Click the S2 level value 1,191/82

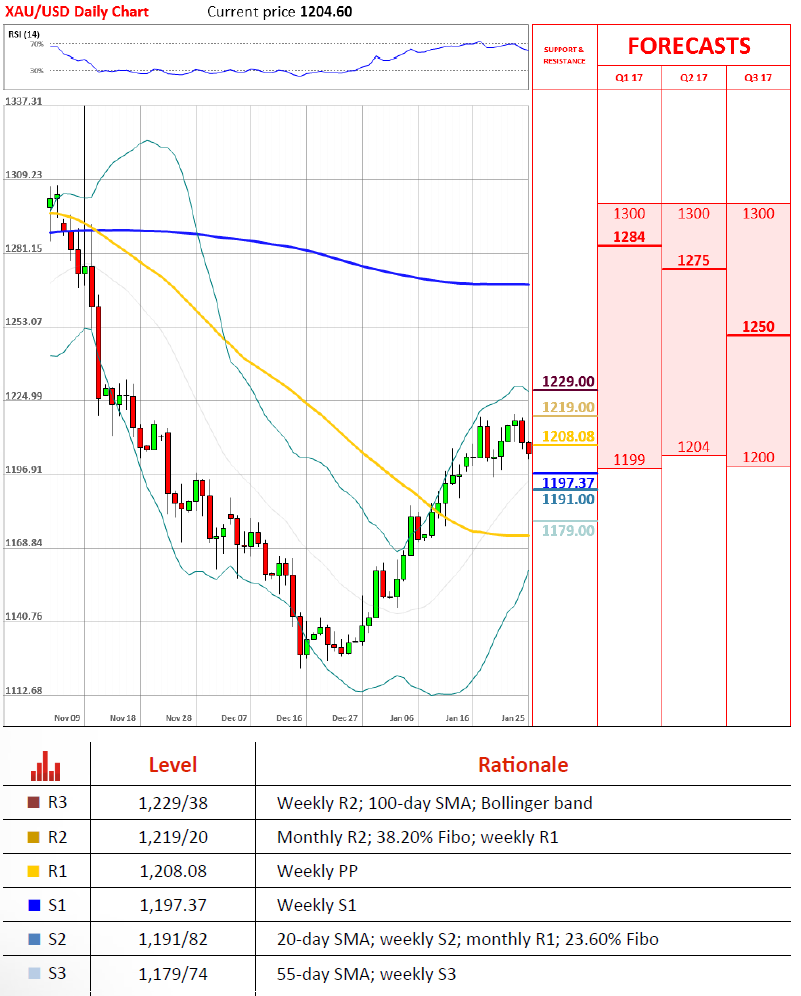click(x=173, y=939)
